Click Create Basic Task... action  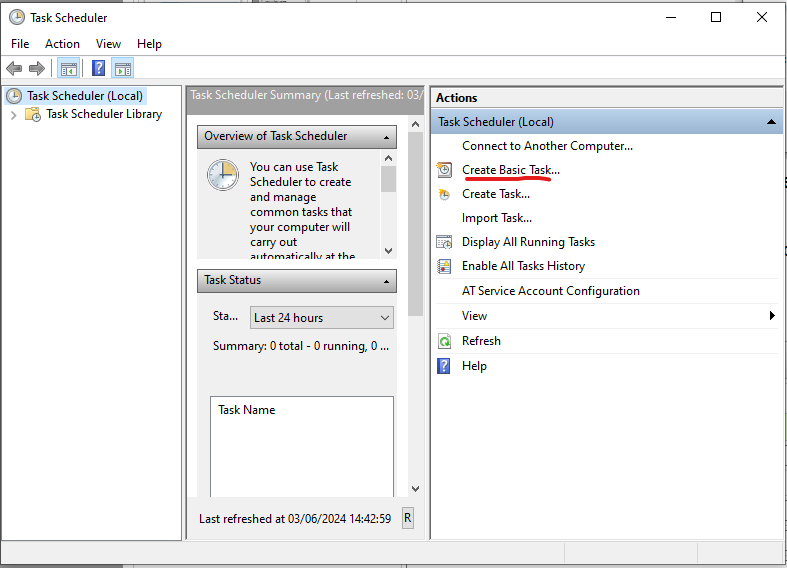pos(510,170)
